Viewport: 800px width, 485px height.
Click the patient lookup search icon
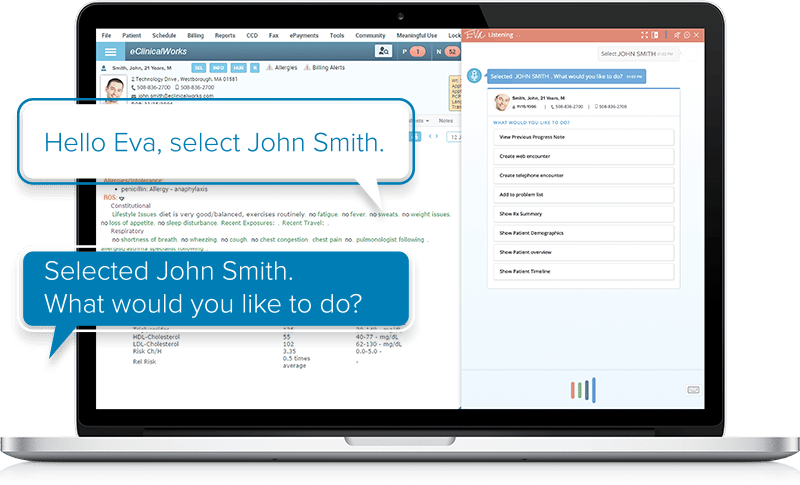pos(383,51)
